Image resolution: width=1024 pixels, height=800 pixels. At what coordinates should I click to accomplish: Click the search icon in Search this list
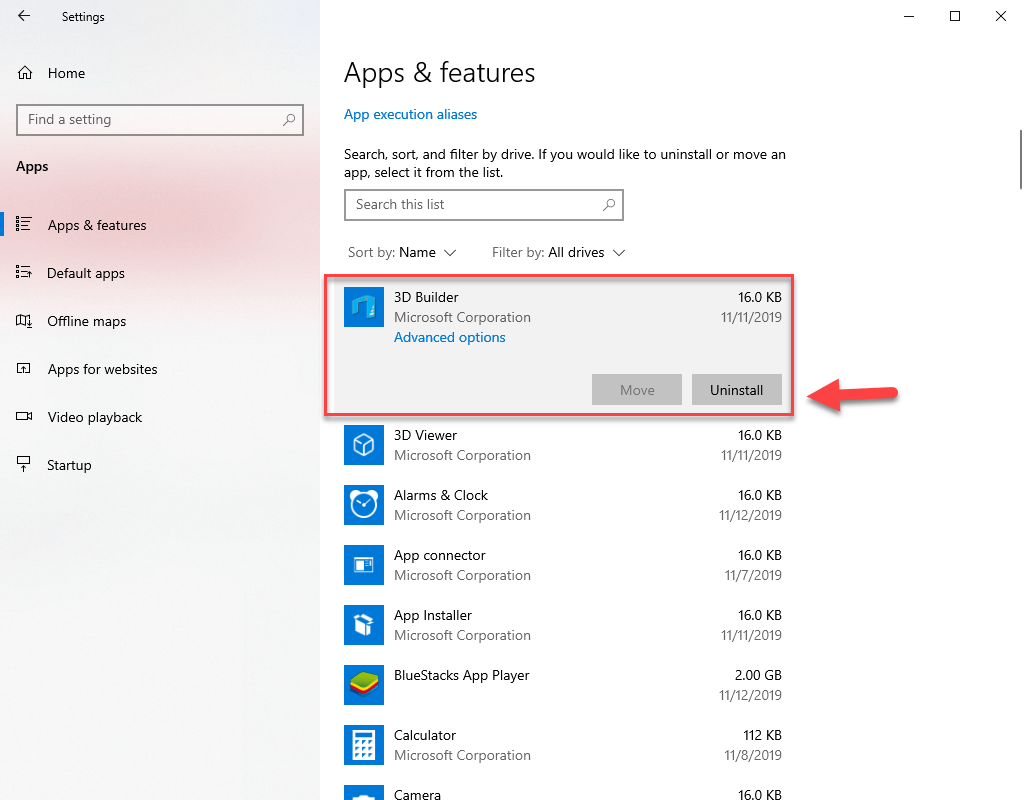[x=609, y=205]
